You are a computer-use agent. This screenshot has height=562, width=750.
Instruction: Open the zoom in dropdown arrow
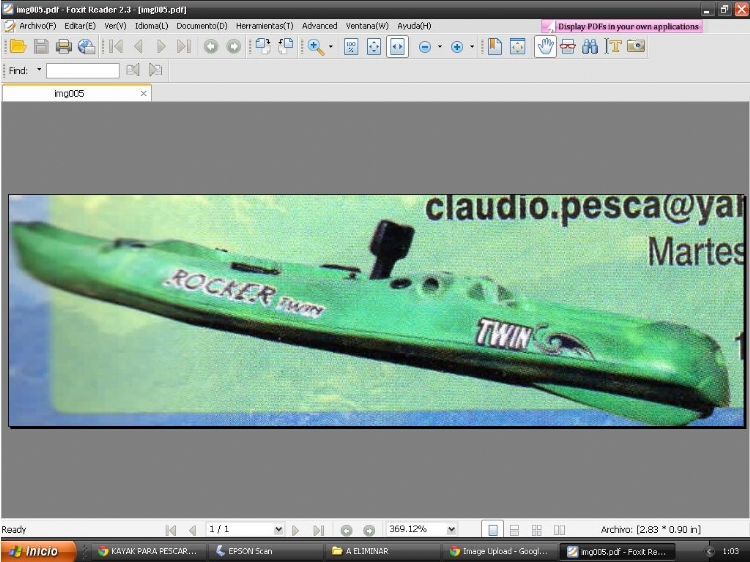point(472,47)
